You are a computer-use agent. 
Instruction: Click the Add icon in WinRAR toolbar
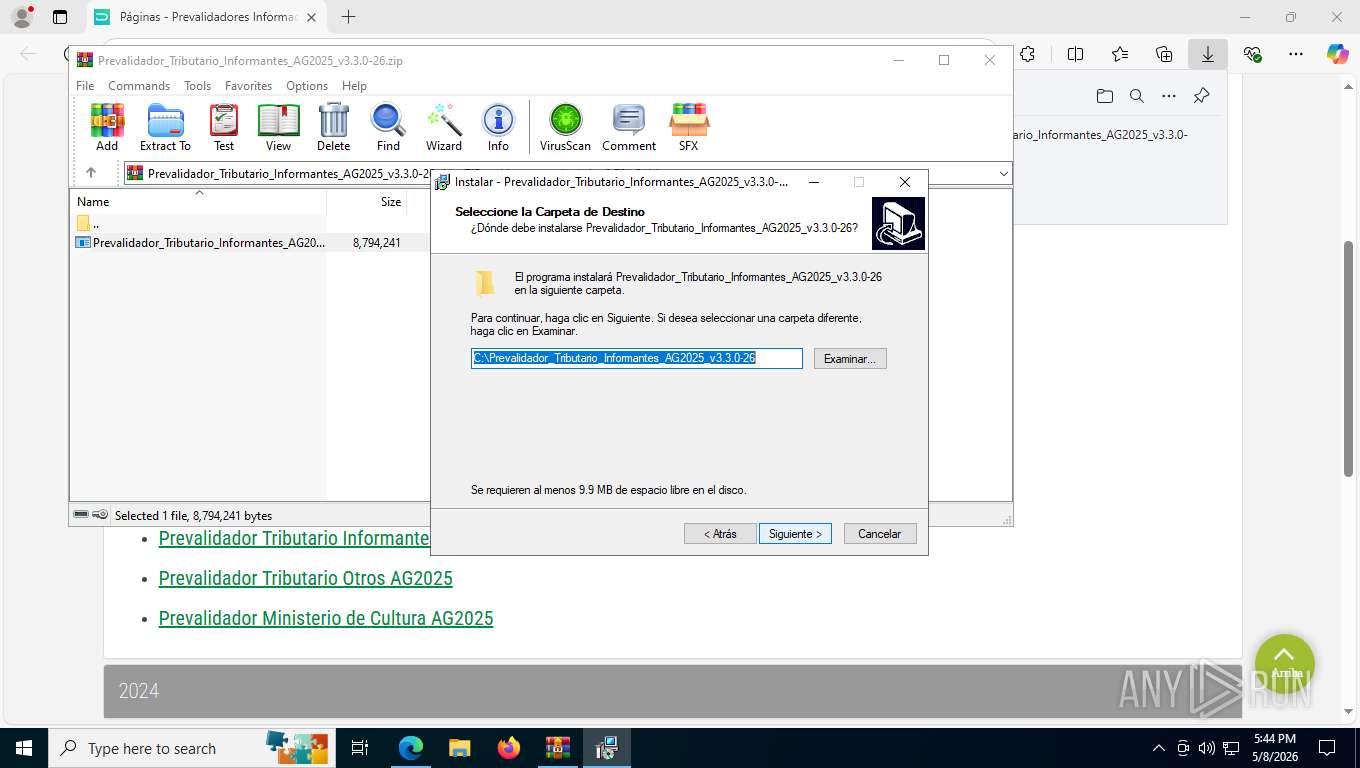click(107, 127)
